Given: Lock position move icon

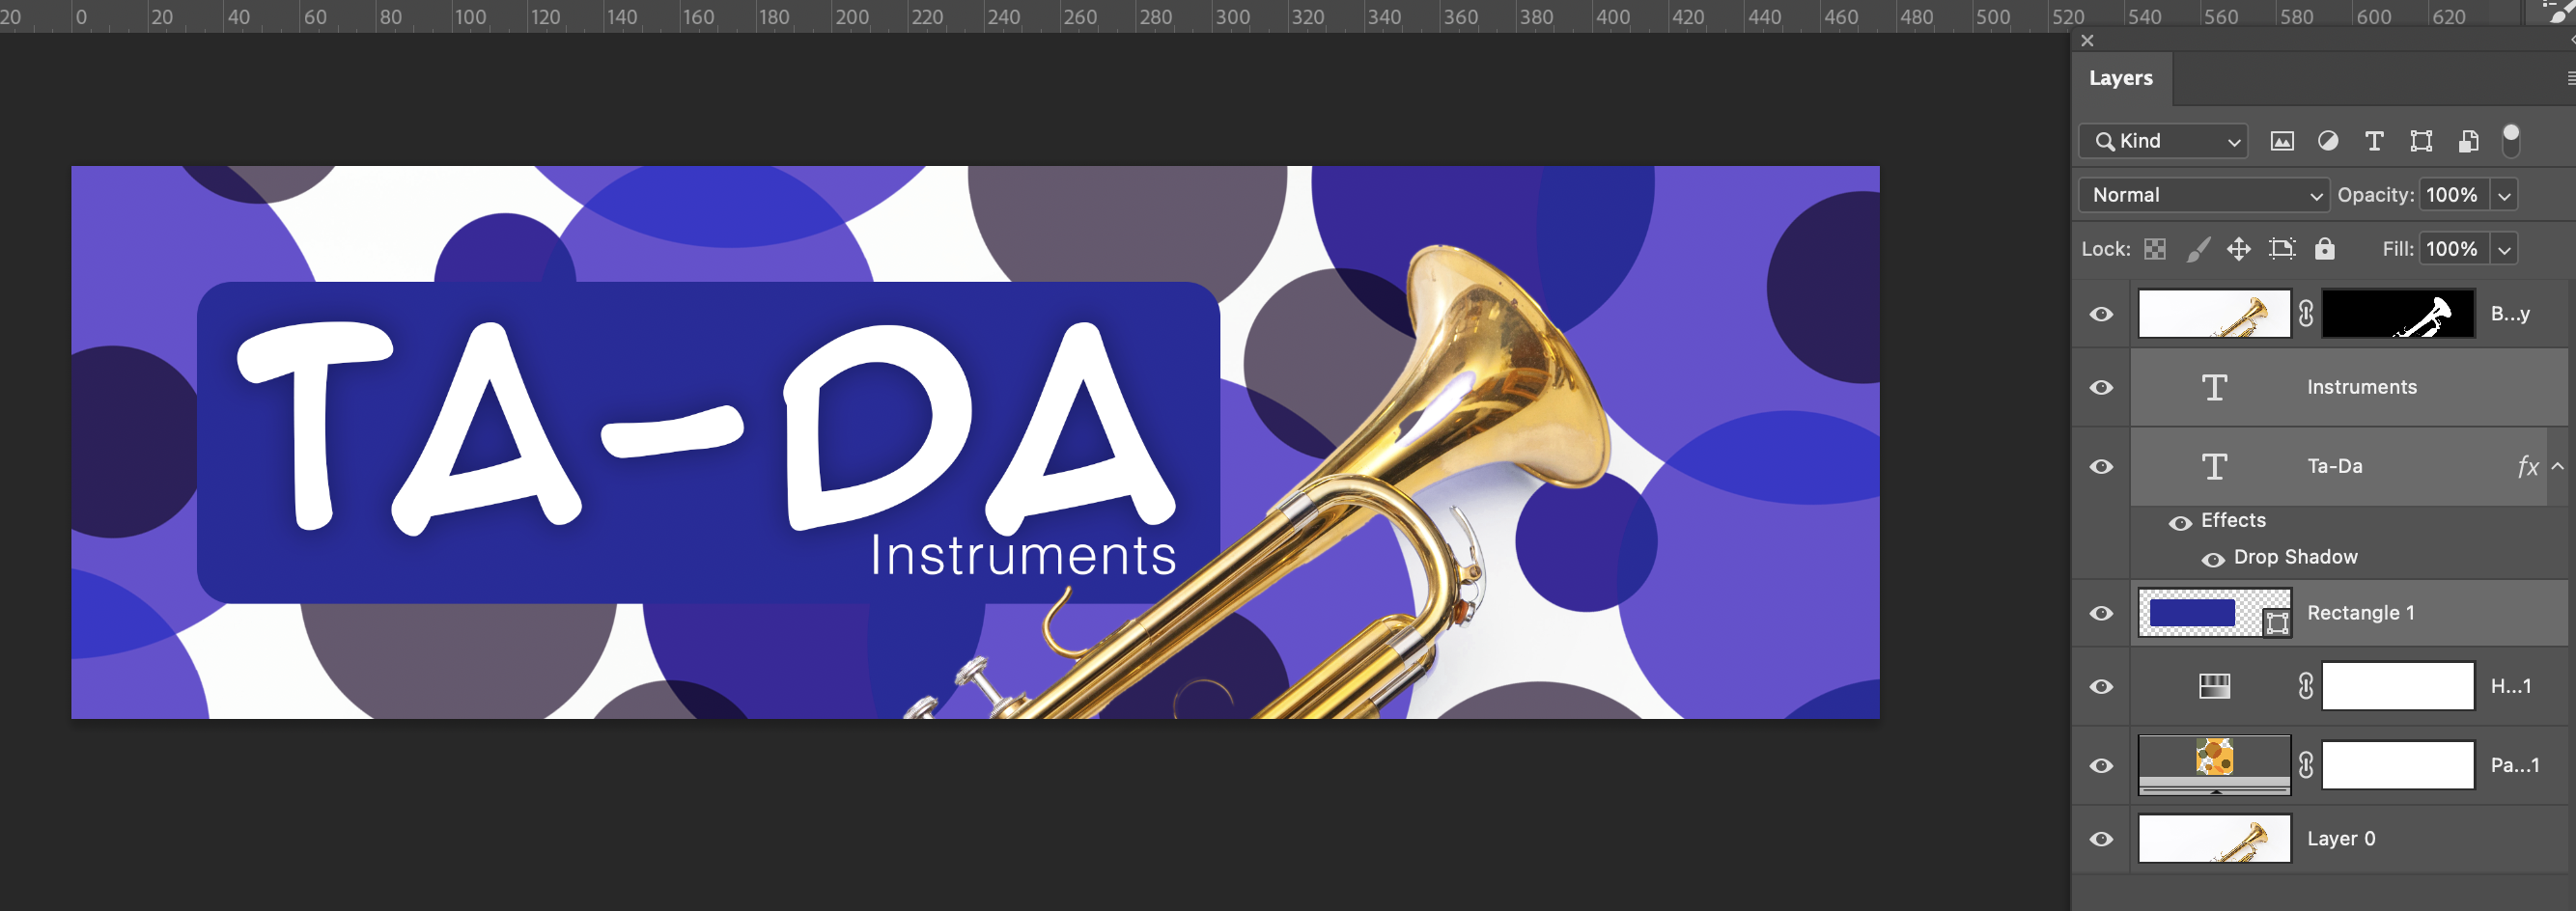Looking at the screenshot, I should 2239,249.
